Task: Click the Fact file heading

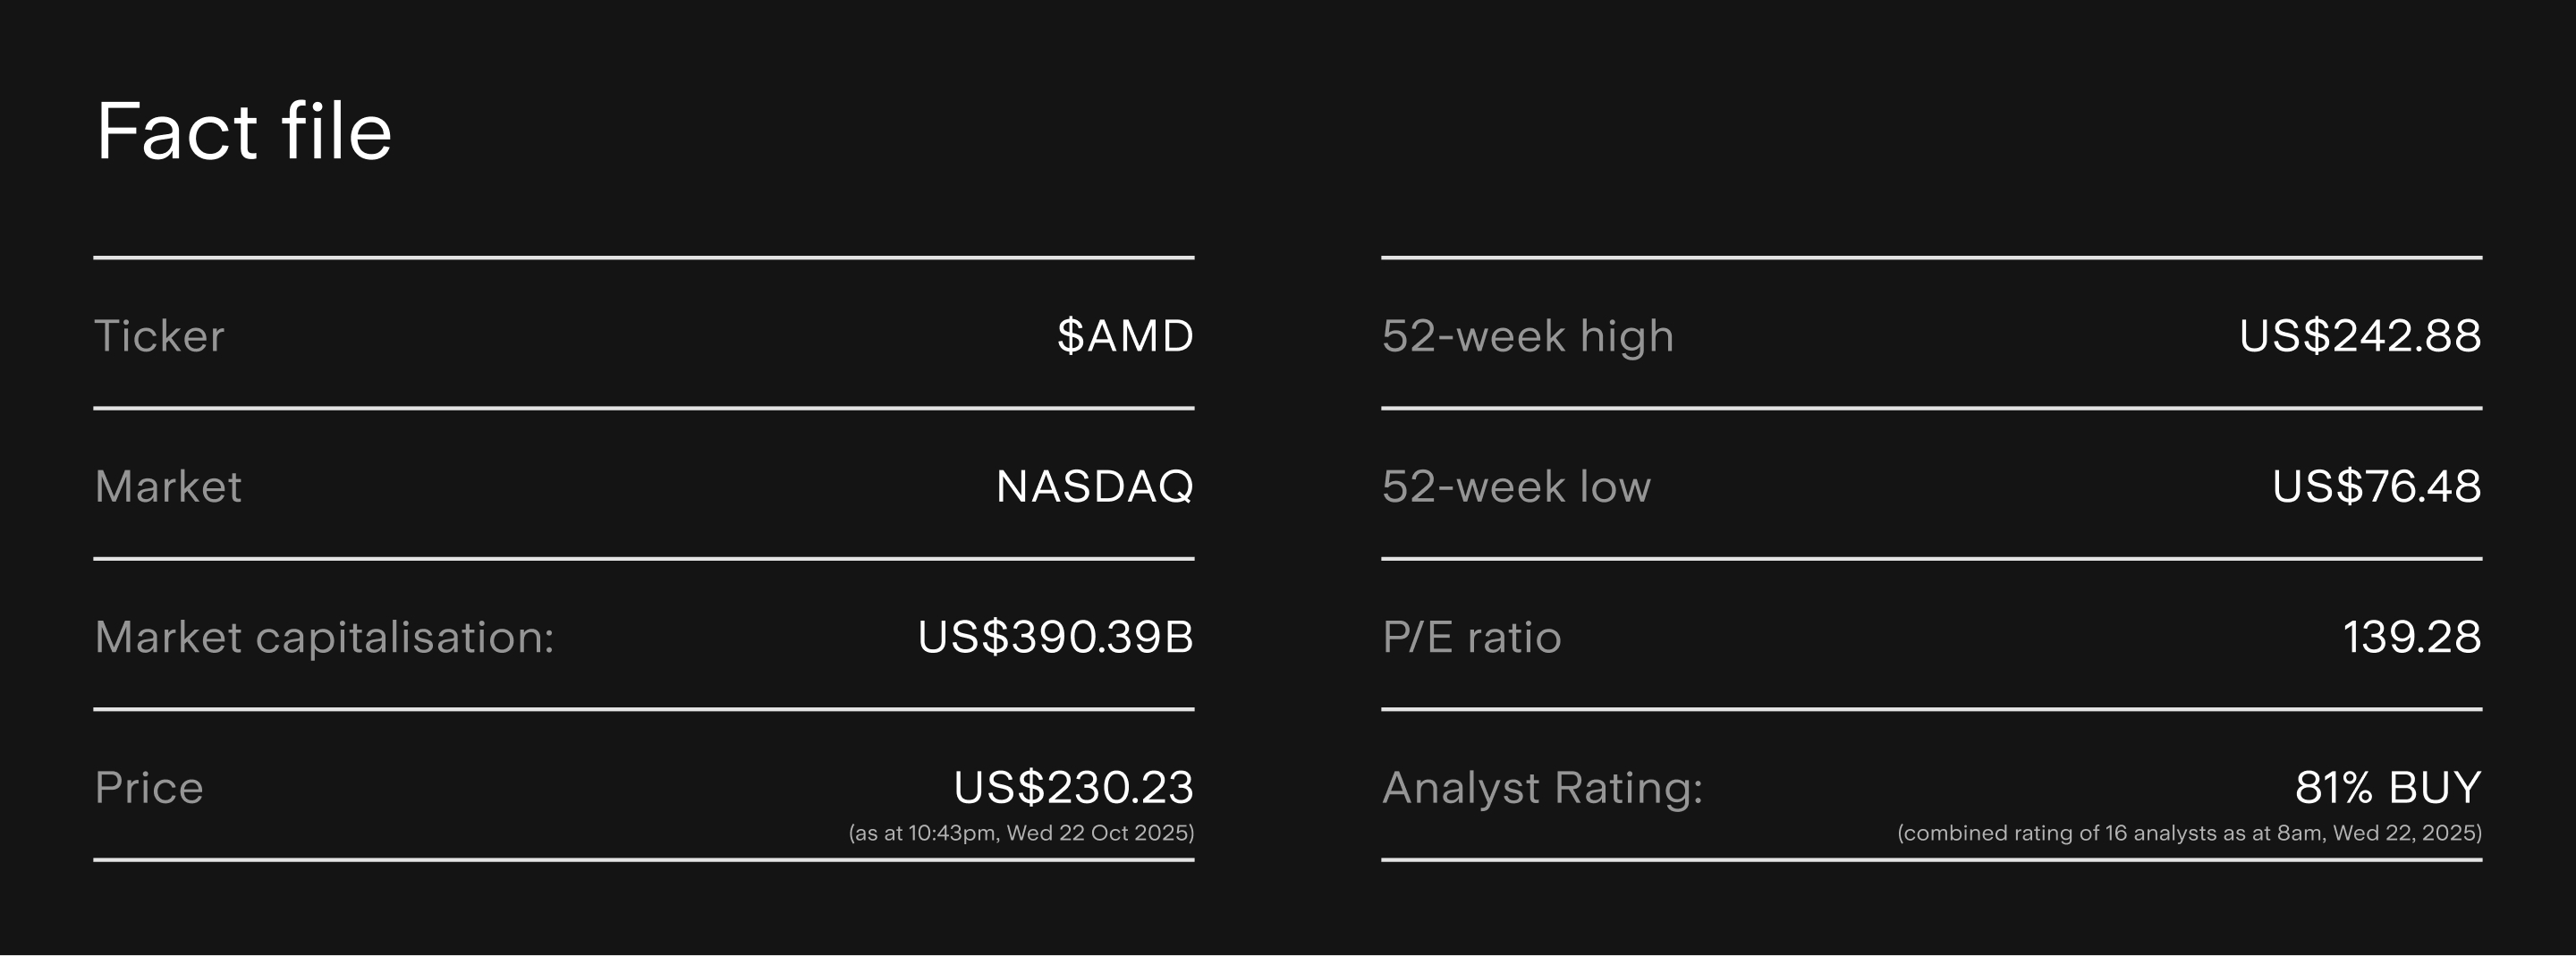Action: tap(243, 131)
